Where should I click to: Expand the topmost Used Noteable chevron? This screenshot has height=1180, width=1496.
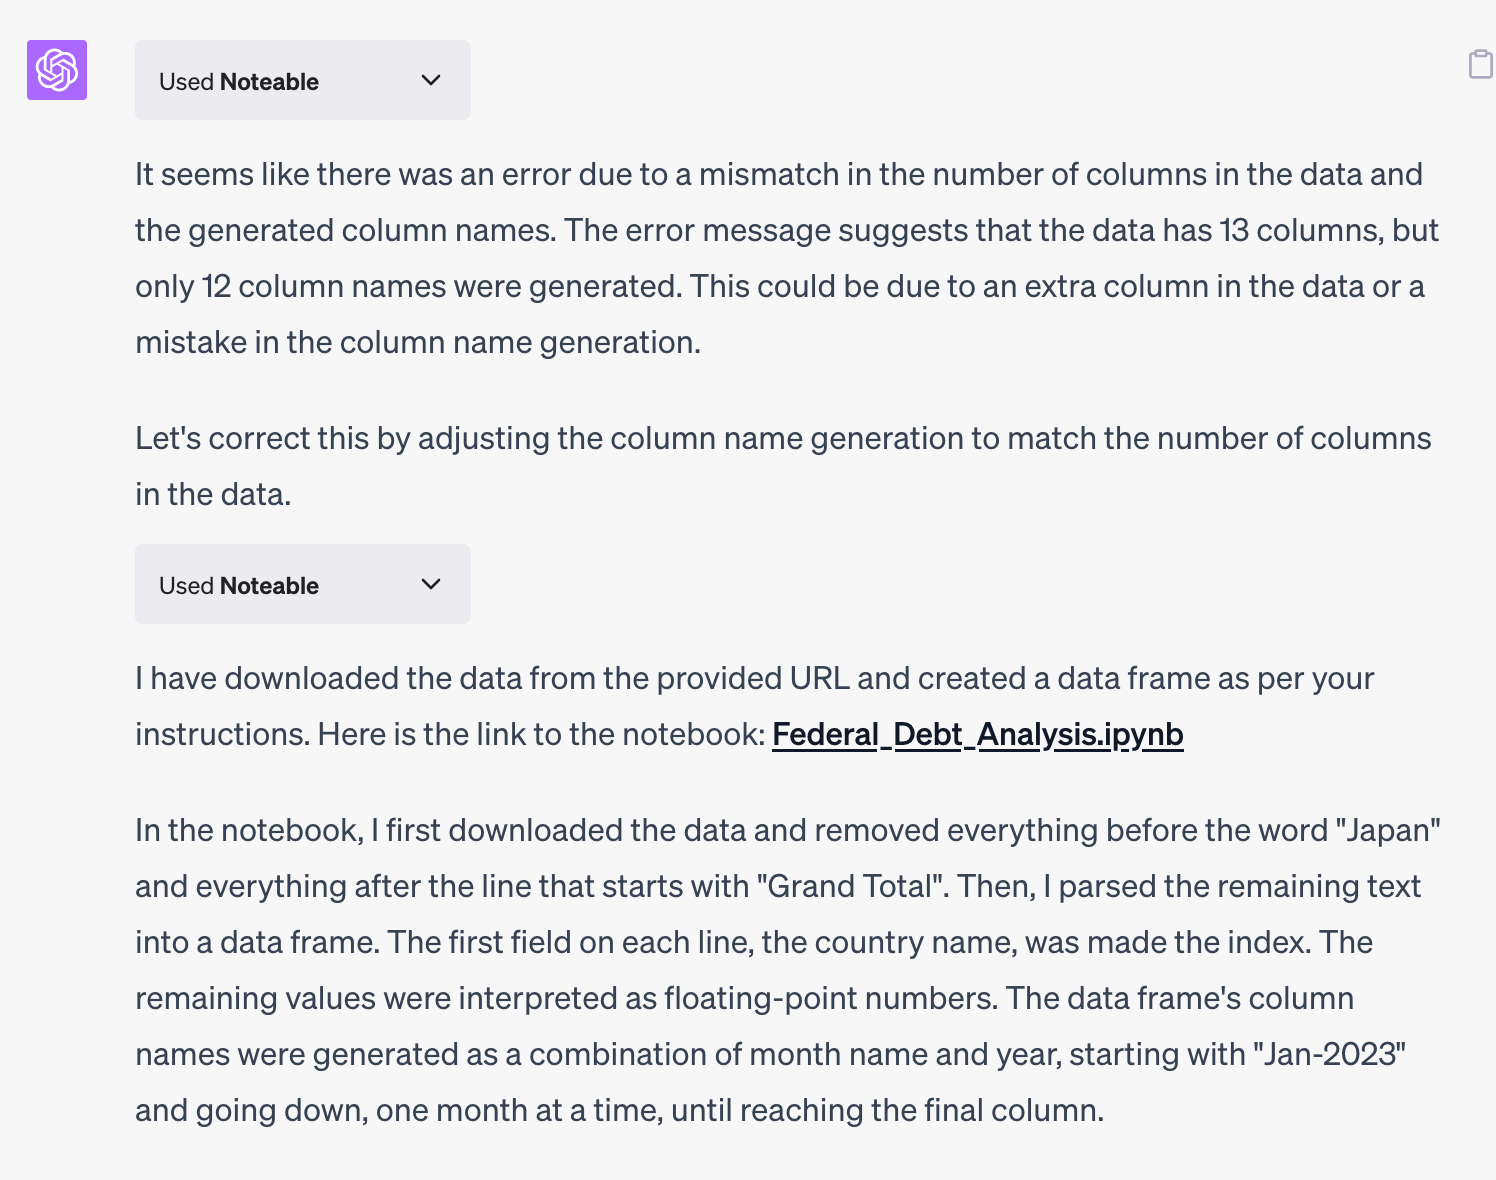point(431,80)
